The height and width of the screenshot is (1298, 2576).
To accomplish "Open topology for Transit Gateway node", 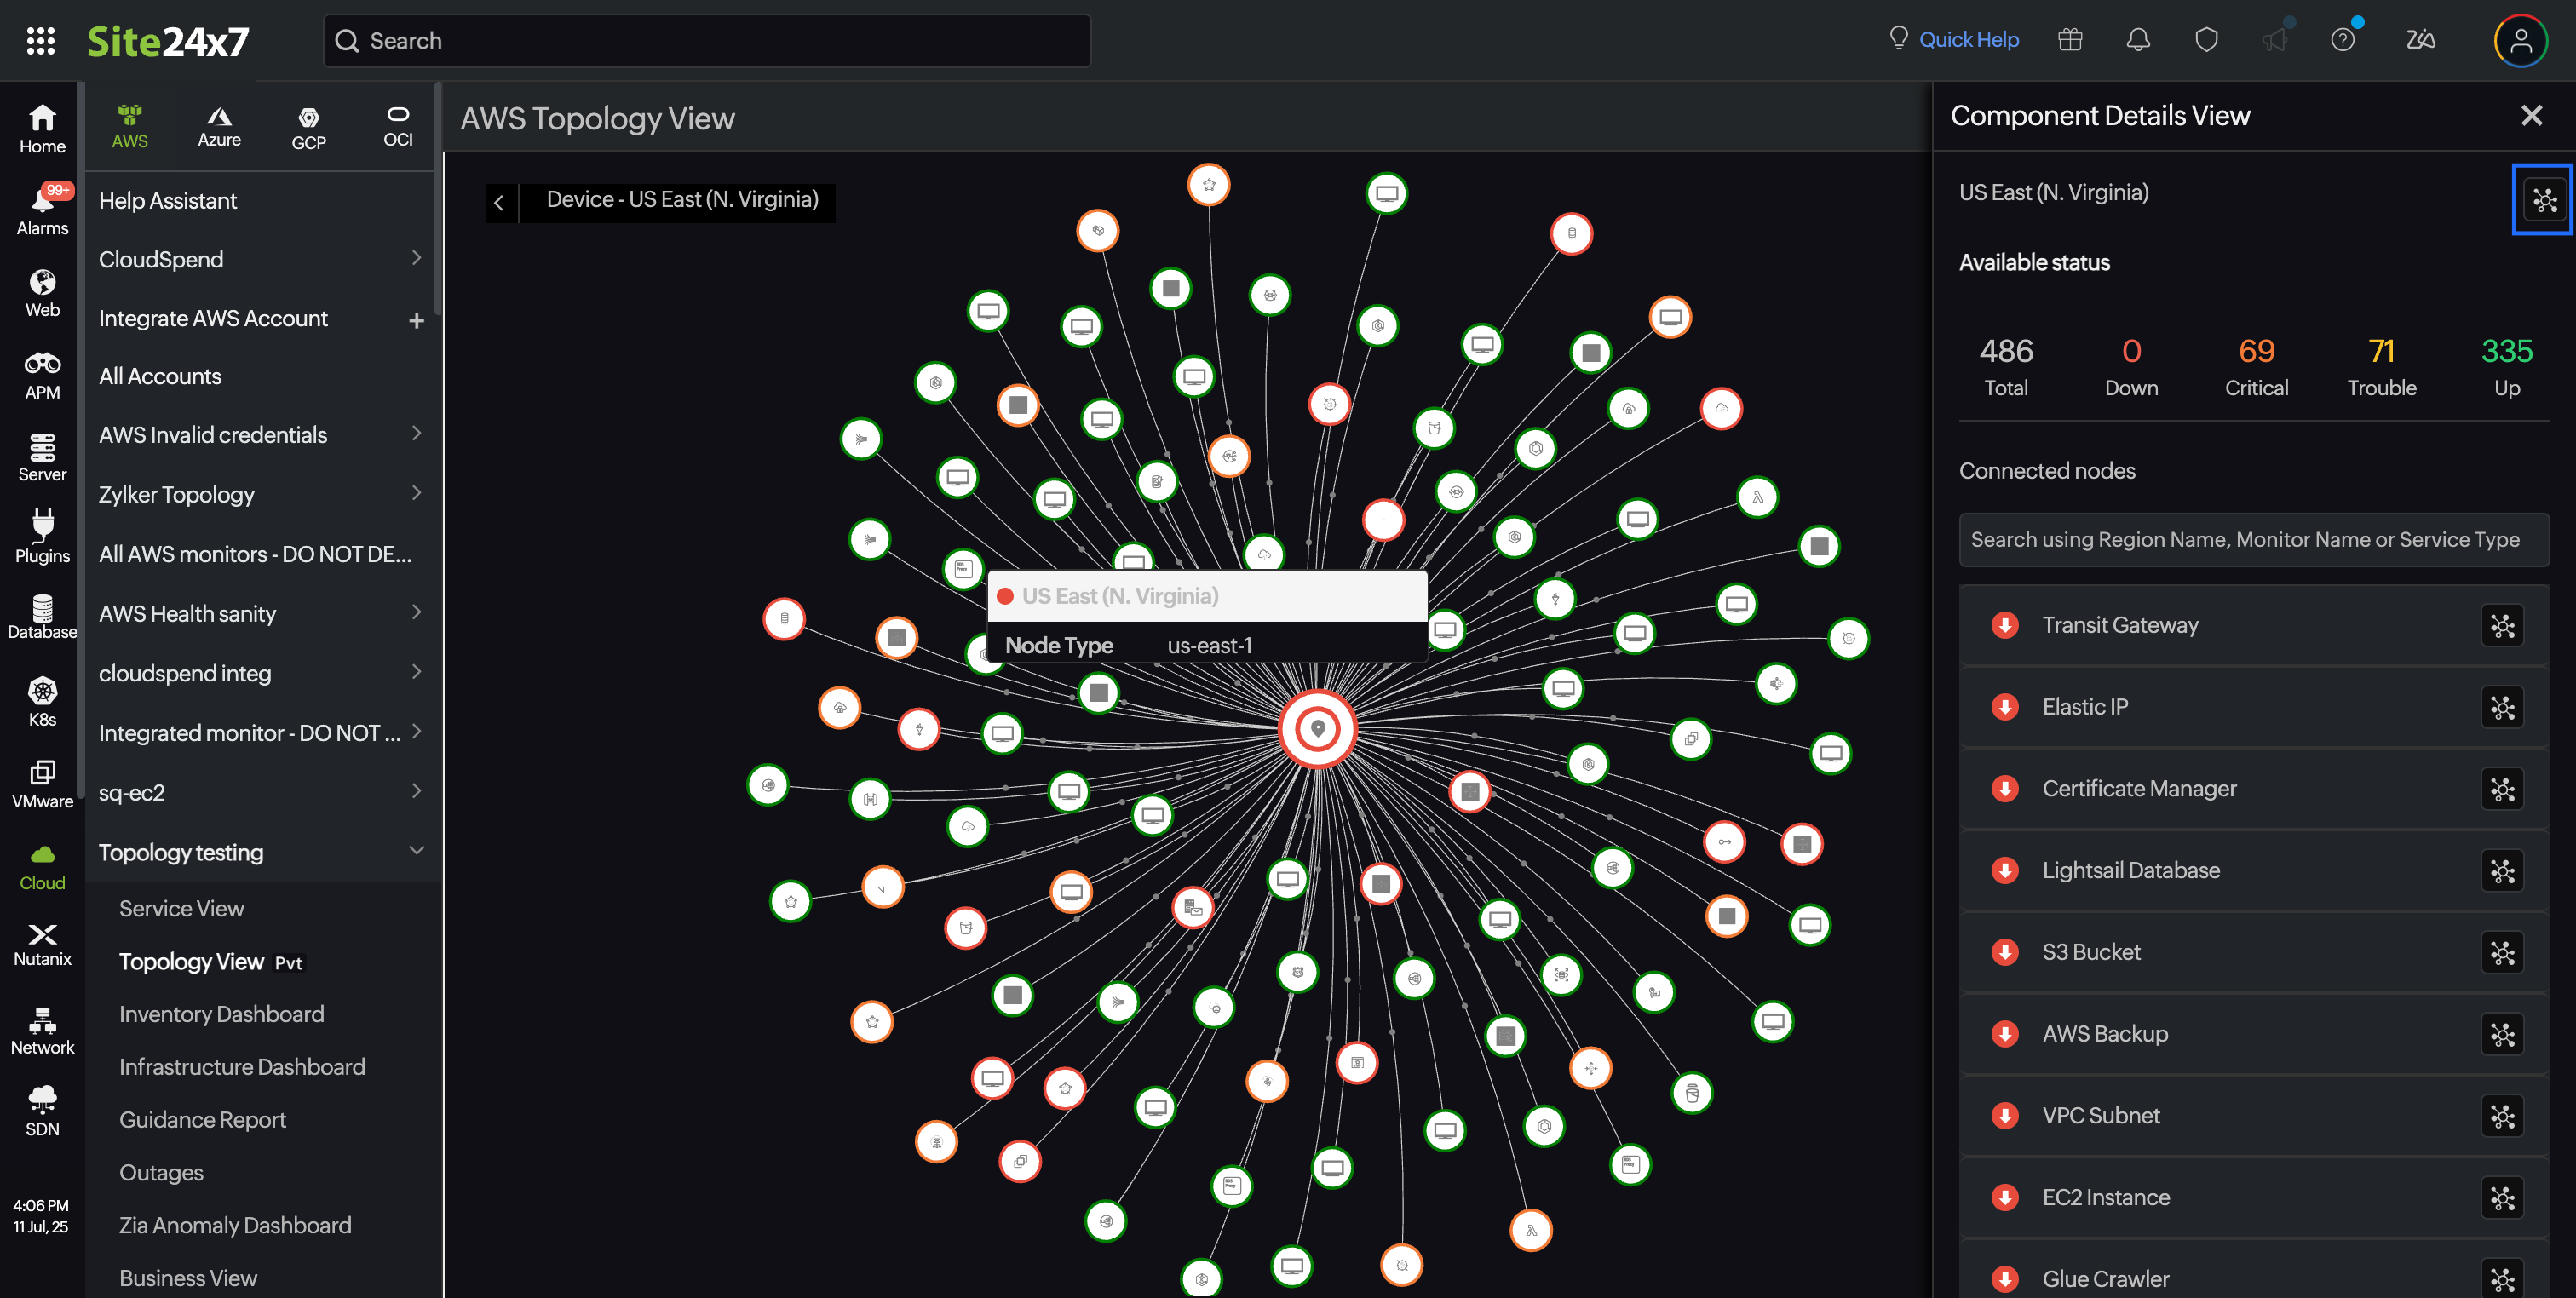I will [2501, 626].
